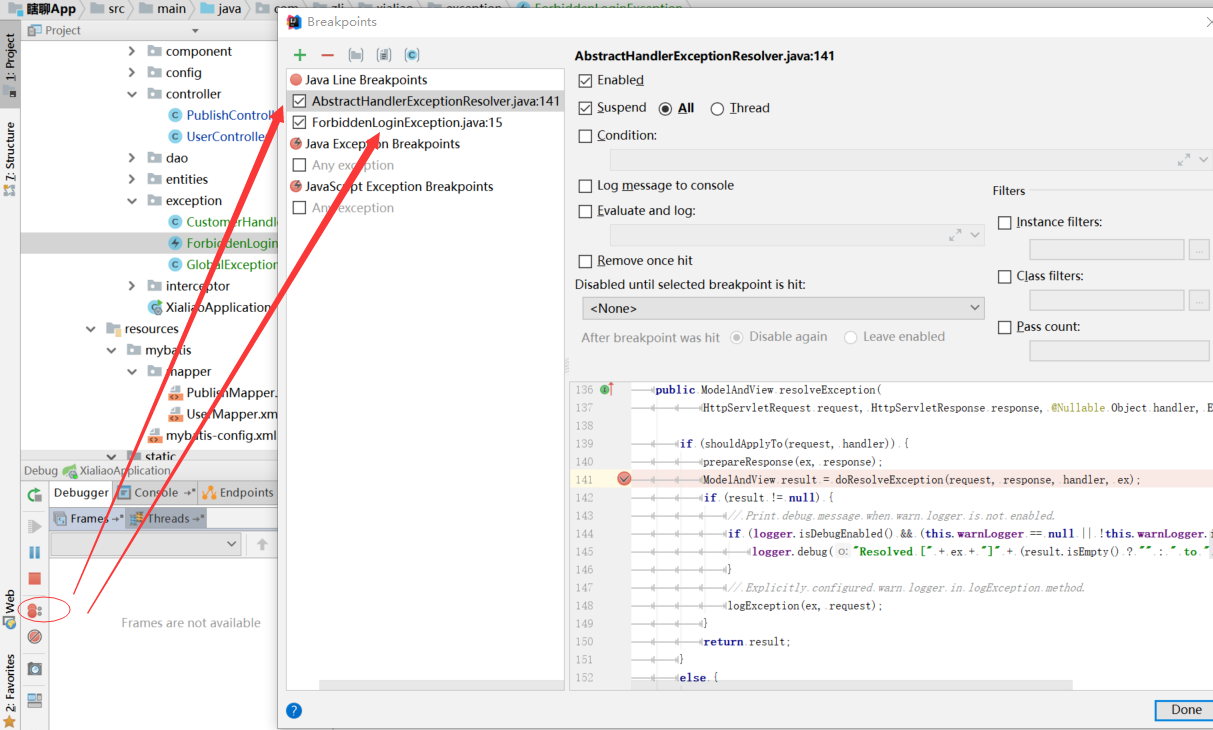The height and width of the screenshot is (730, 1213).
Task: Open the 7: Structure tool window tab
Action: [x=10, y=157]
